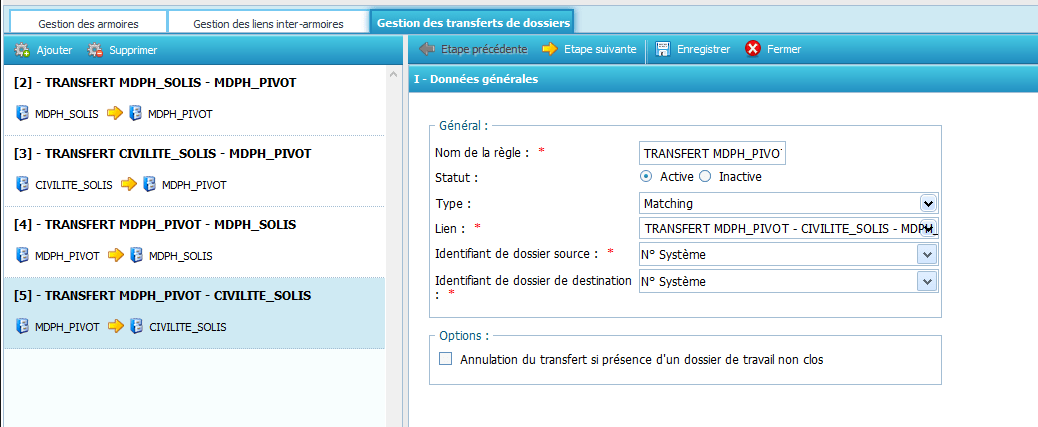
Task: Click the Enregistrer save icon
Action: click(663, 49)
